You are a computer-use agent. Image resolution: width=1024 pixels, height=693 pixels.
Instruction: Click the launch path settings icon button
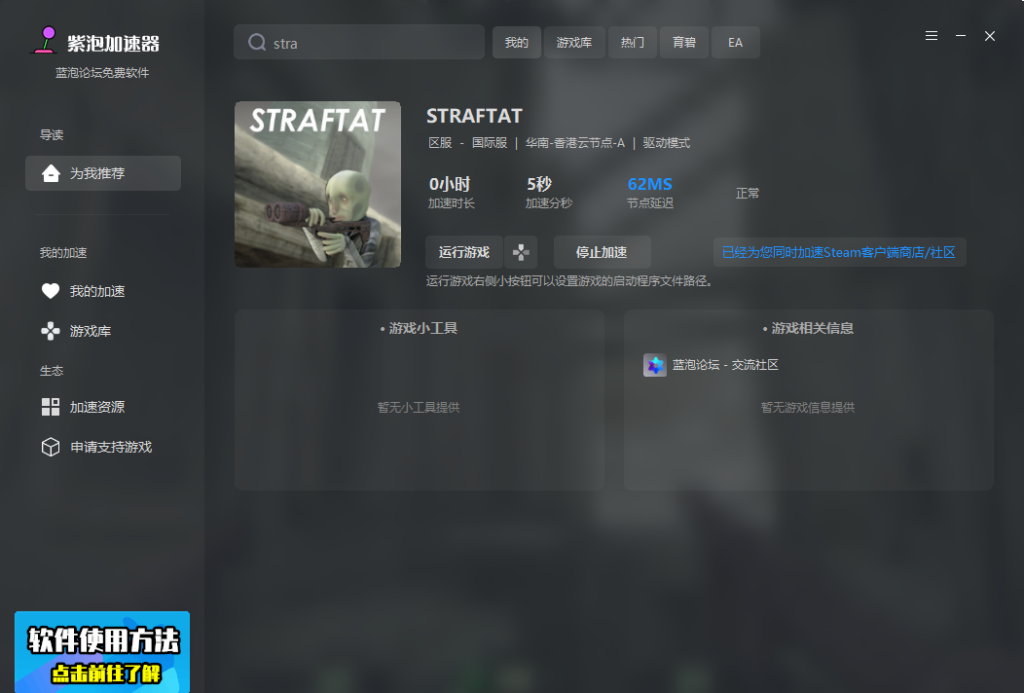pos(521,252)
